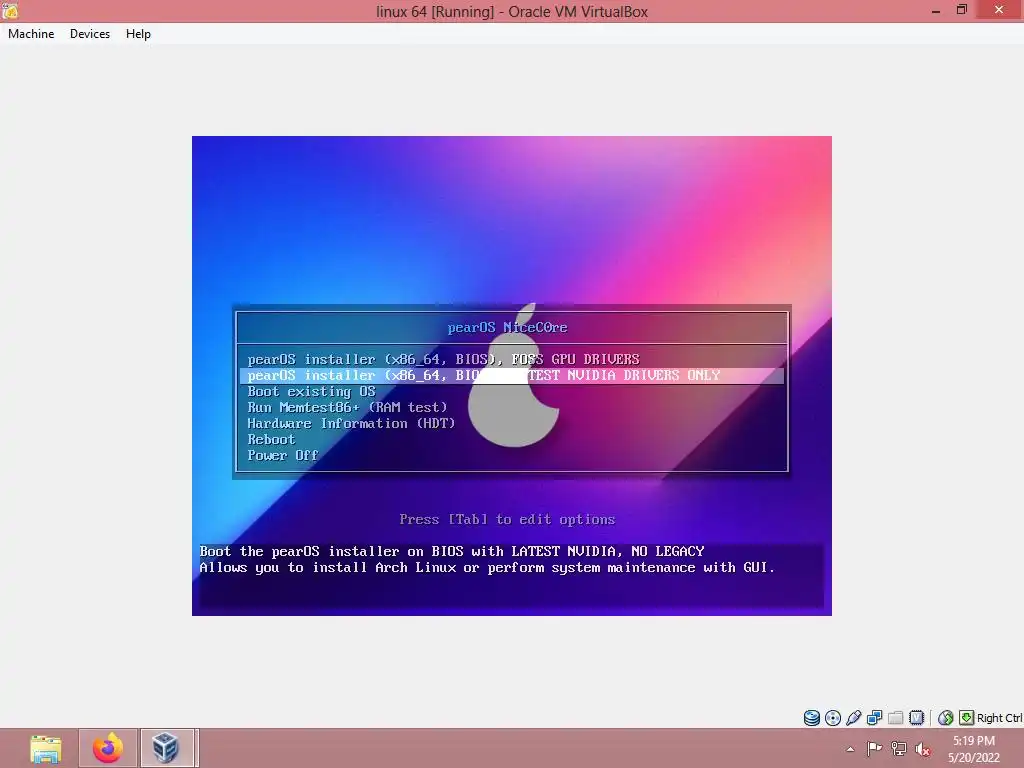Image resolution: width=1024 pixels, height=768 pixels.
Task: Click the Right Ctrl host key label
Action: point(999,718)
